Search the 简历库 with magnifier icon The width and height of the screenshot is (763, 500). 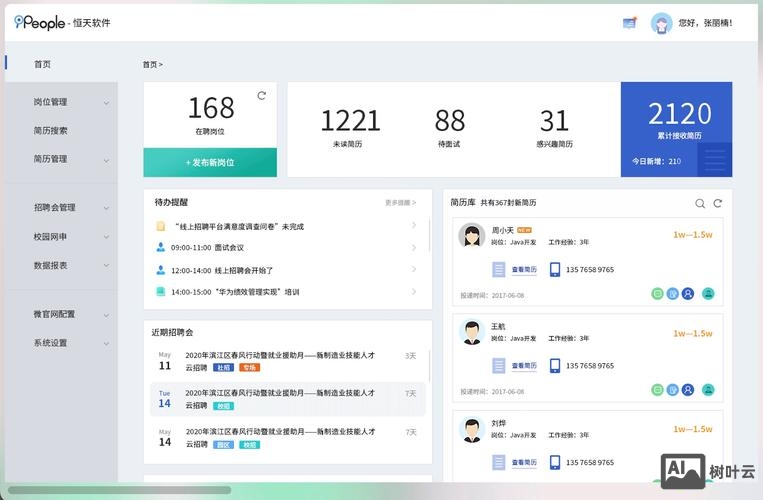pos(700,203)
